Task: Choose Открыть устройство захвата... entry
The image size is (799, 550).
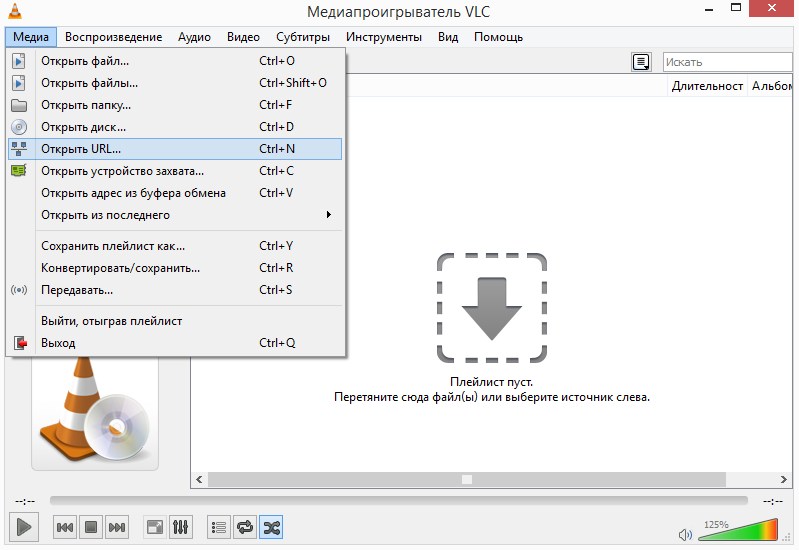Action: click(x=175, y=171)
